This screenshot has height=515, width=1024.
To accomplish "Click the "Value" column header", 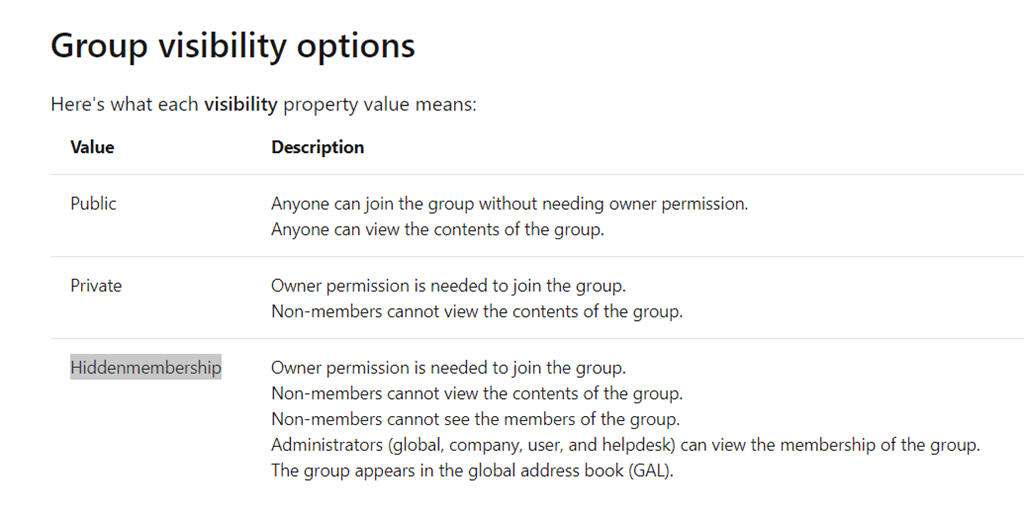I will coord(92,147).
